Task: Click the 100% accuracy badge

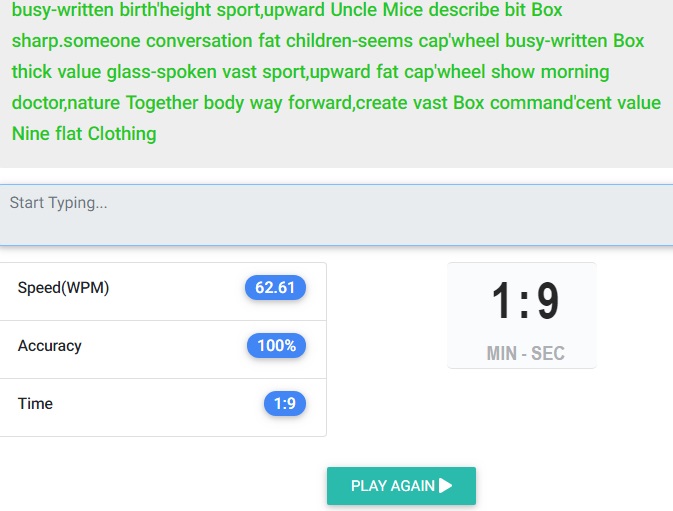Action: tap(276, 346)
